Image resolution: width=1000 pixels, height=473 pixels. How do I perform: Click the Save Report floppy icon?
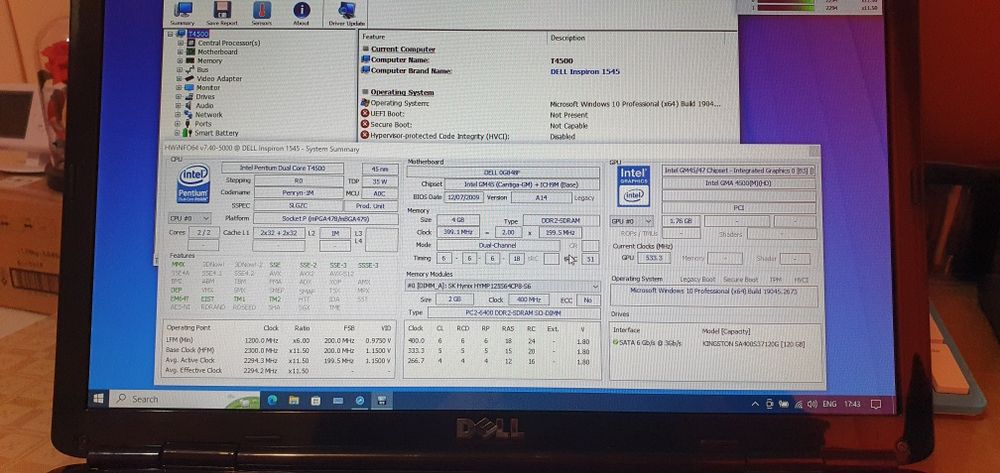click(223, 11)
